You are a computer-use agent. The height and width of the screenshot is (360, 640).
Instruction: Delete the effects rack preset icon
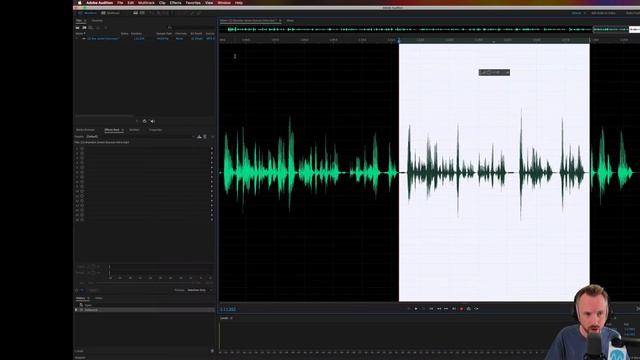click(205, 137)
